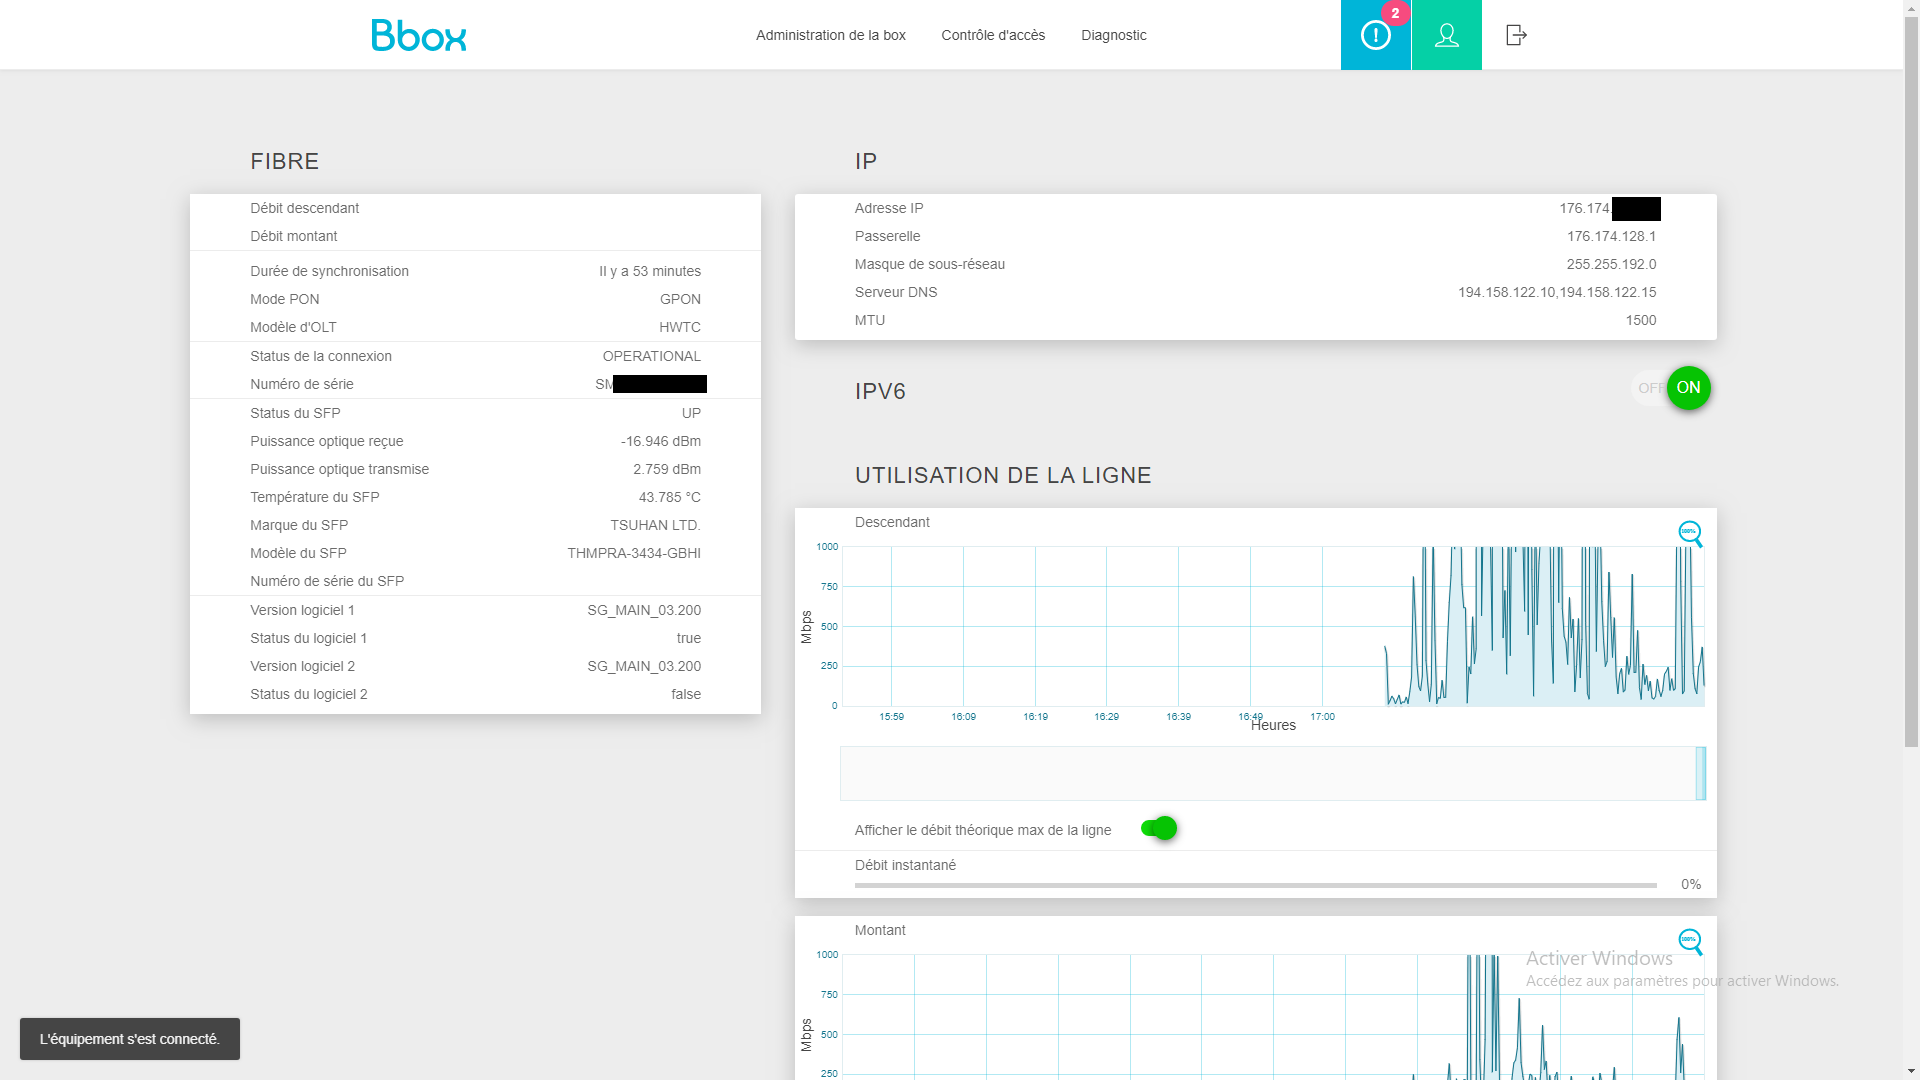
Task: Open the user account icon
Action: point(1446,35)
